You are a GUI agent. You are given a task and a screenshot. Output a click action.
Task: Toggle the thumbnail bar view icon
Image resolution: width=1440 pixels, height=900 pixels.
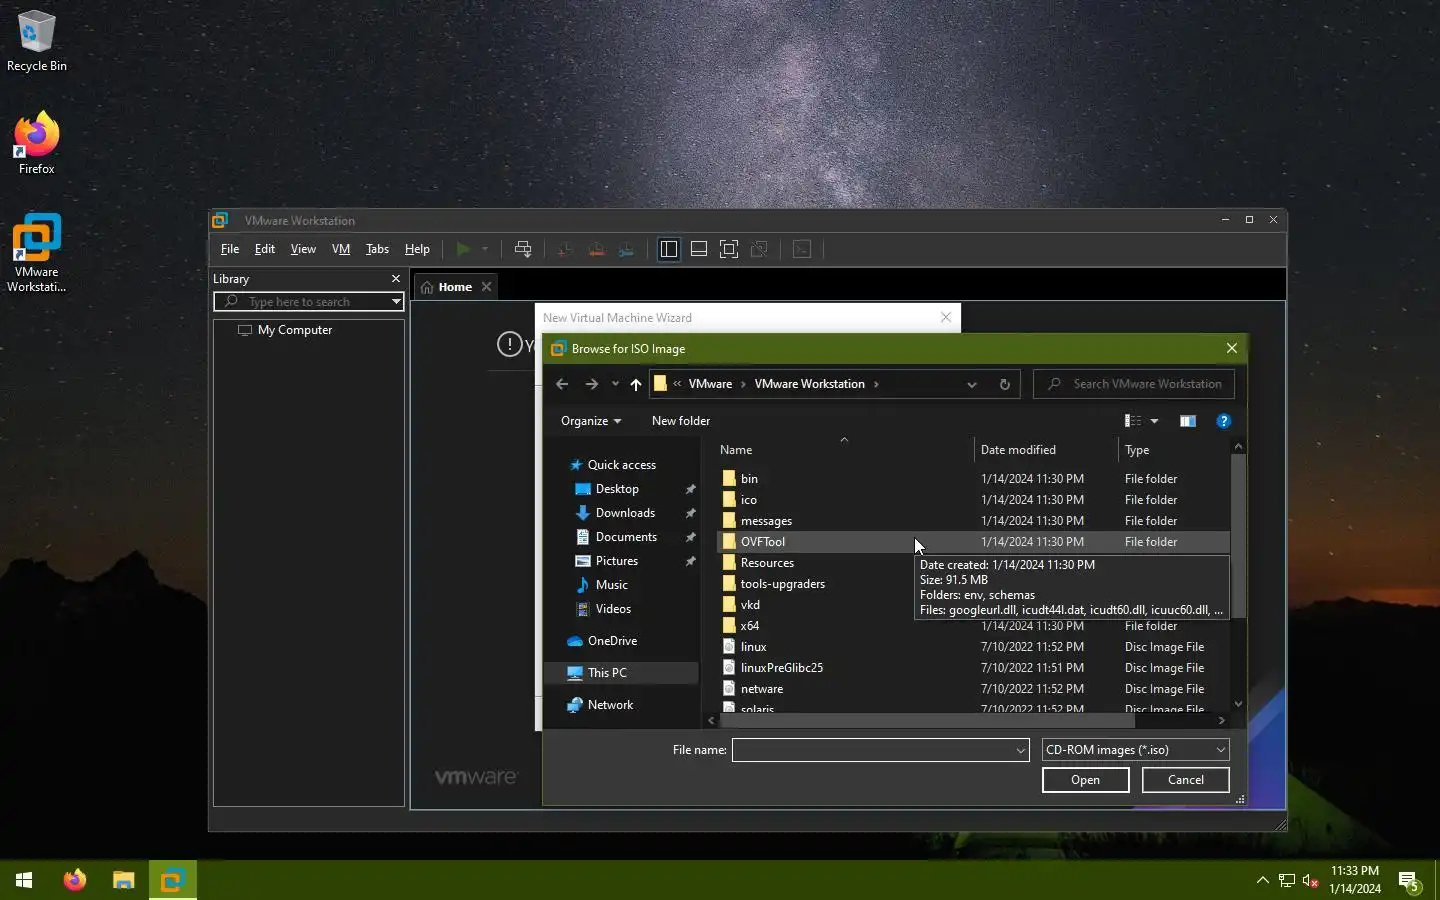tap(699, 249)
